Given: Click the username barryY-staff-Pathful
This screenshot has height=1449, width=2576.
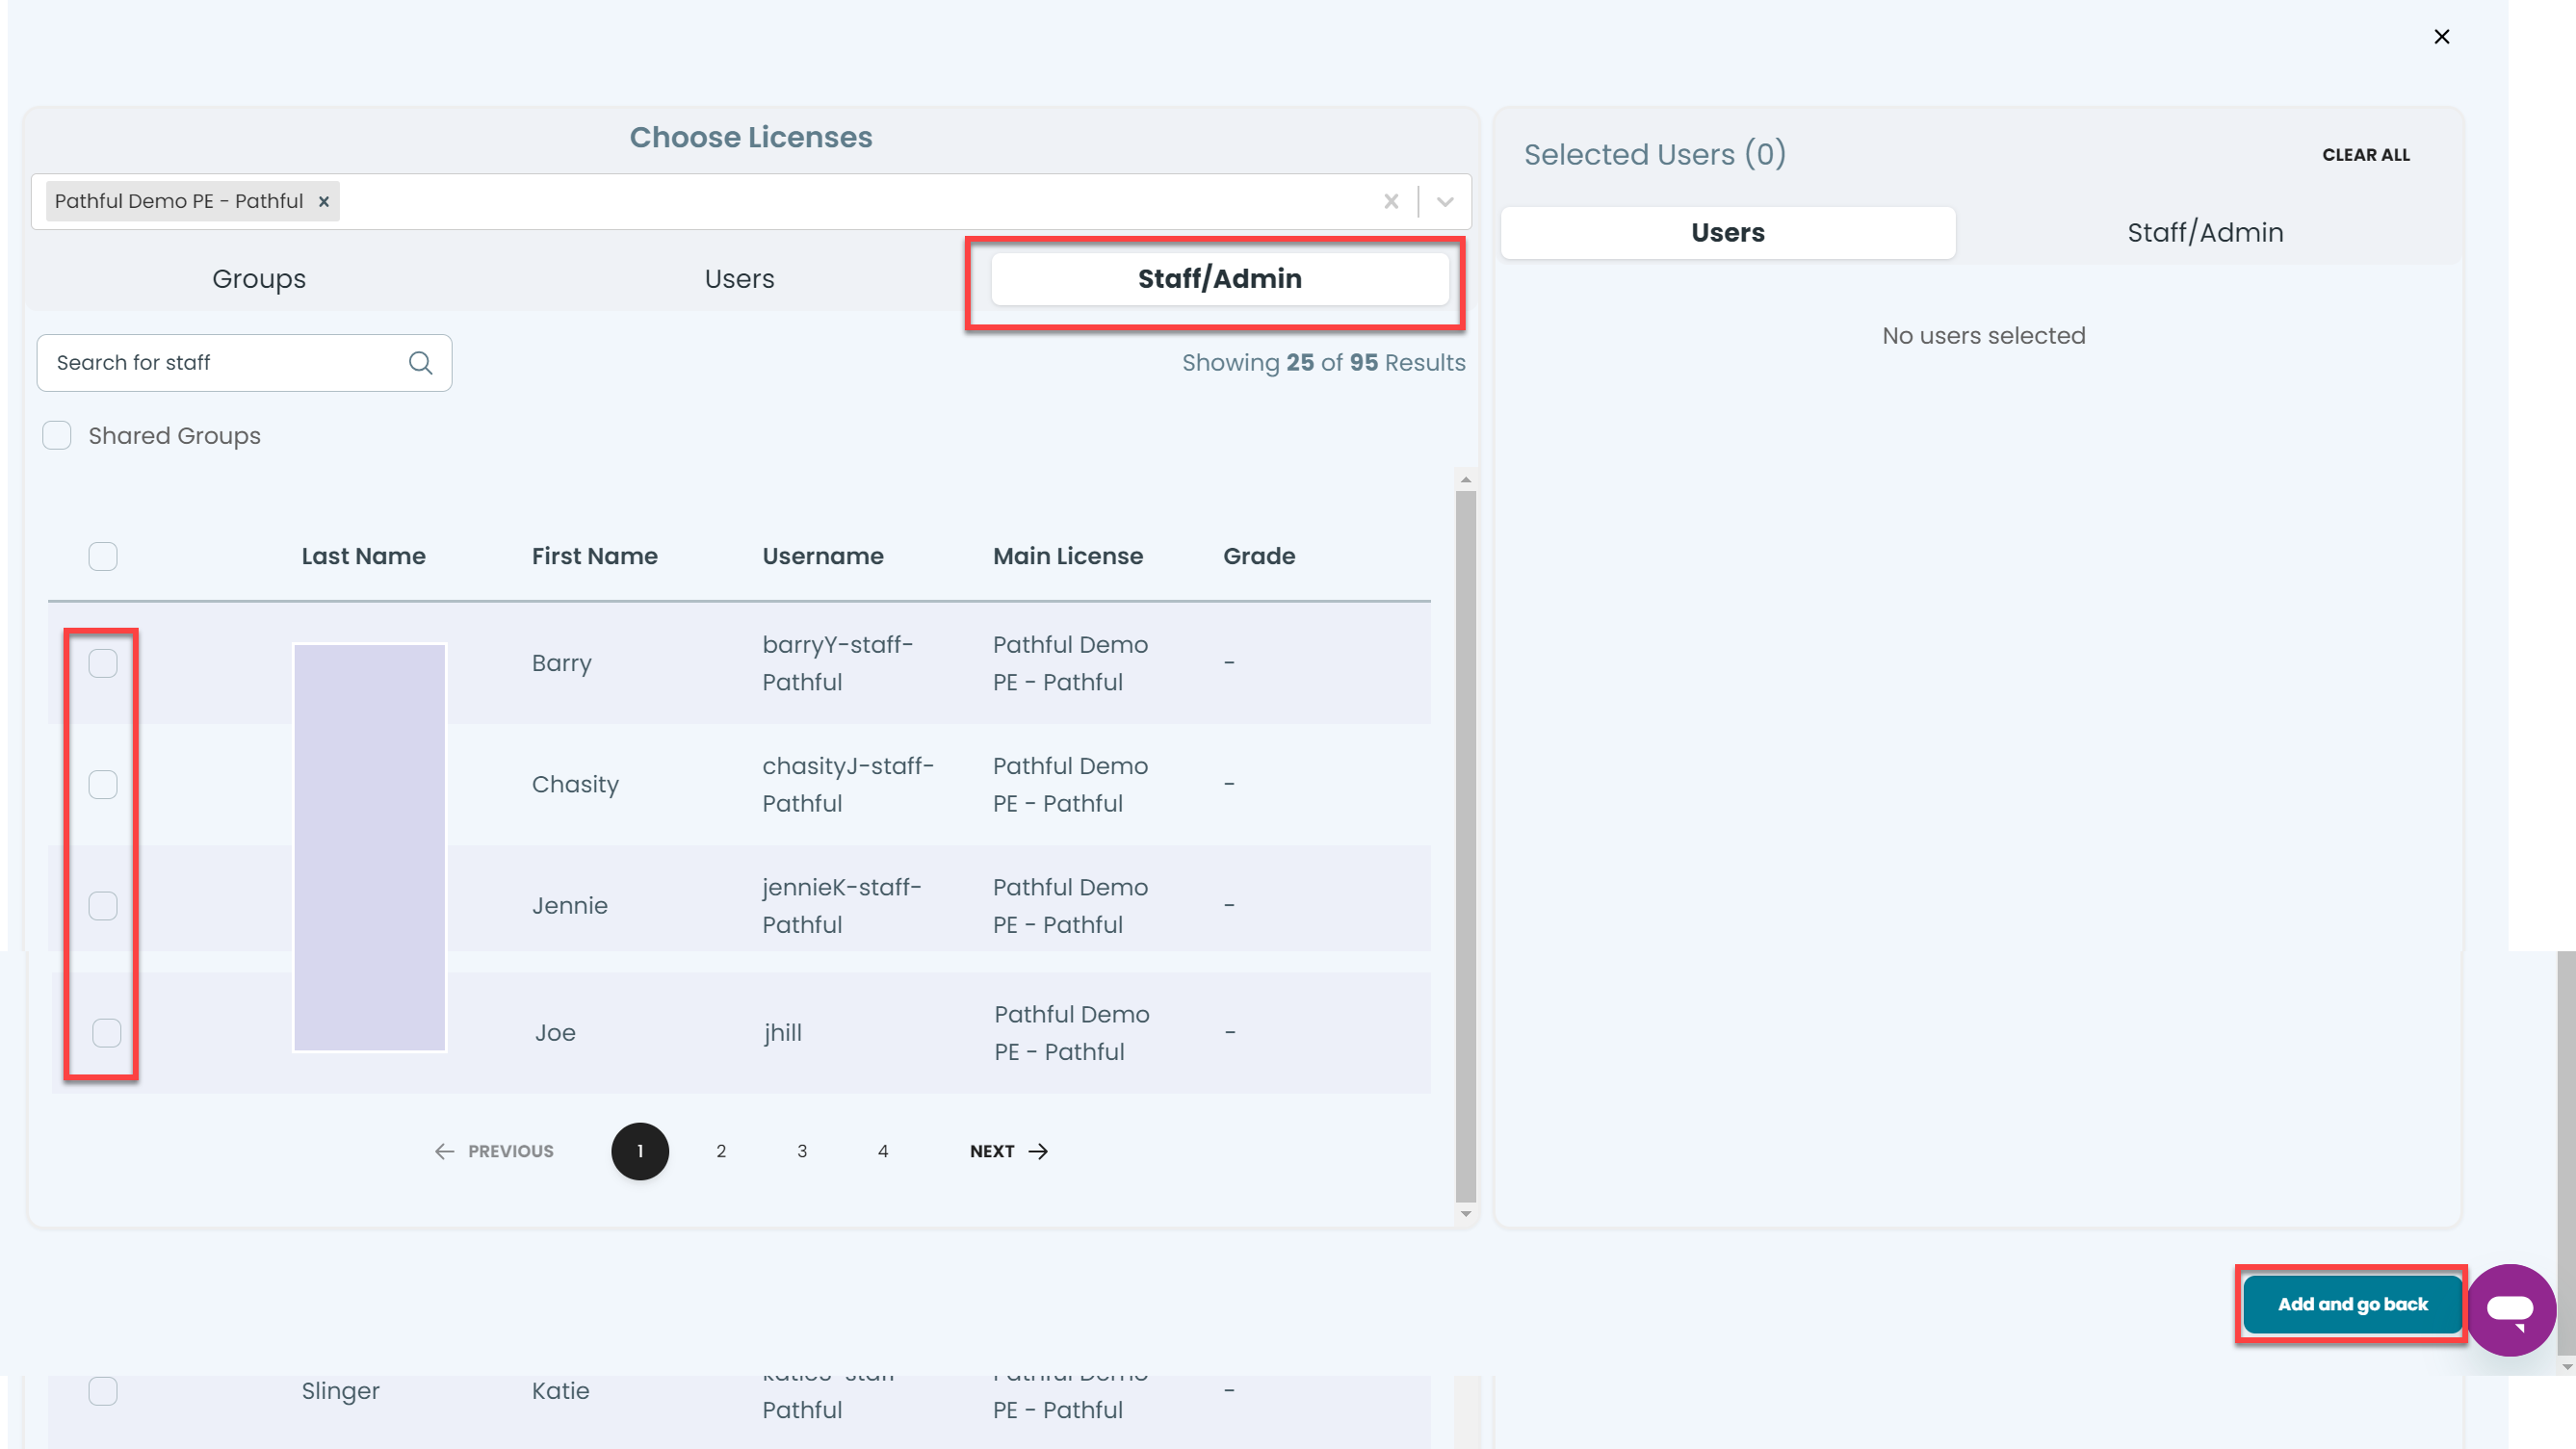Looking at the screenshot, I should (838, 663).
